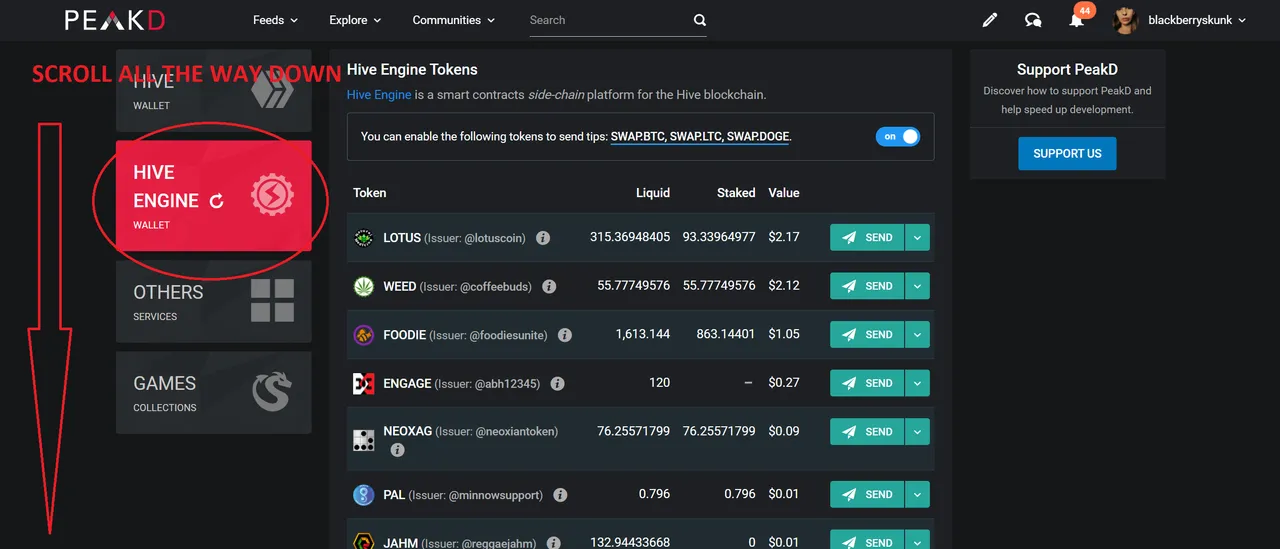Click the Staked column header
This screenshot has height=549, width=1280.
pyautogui.click(x=736, y=193)
